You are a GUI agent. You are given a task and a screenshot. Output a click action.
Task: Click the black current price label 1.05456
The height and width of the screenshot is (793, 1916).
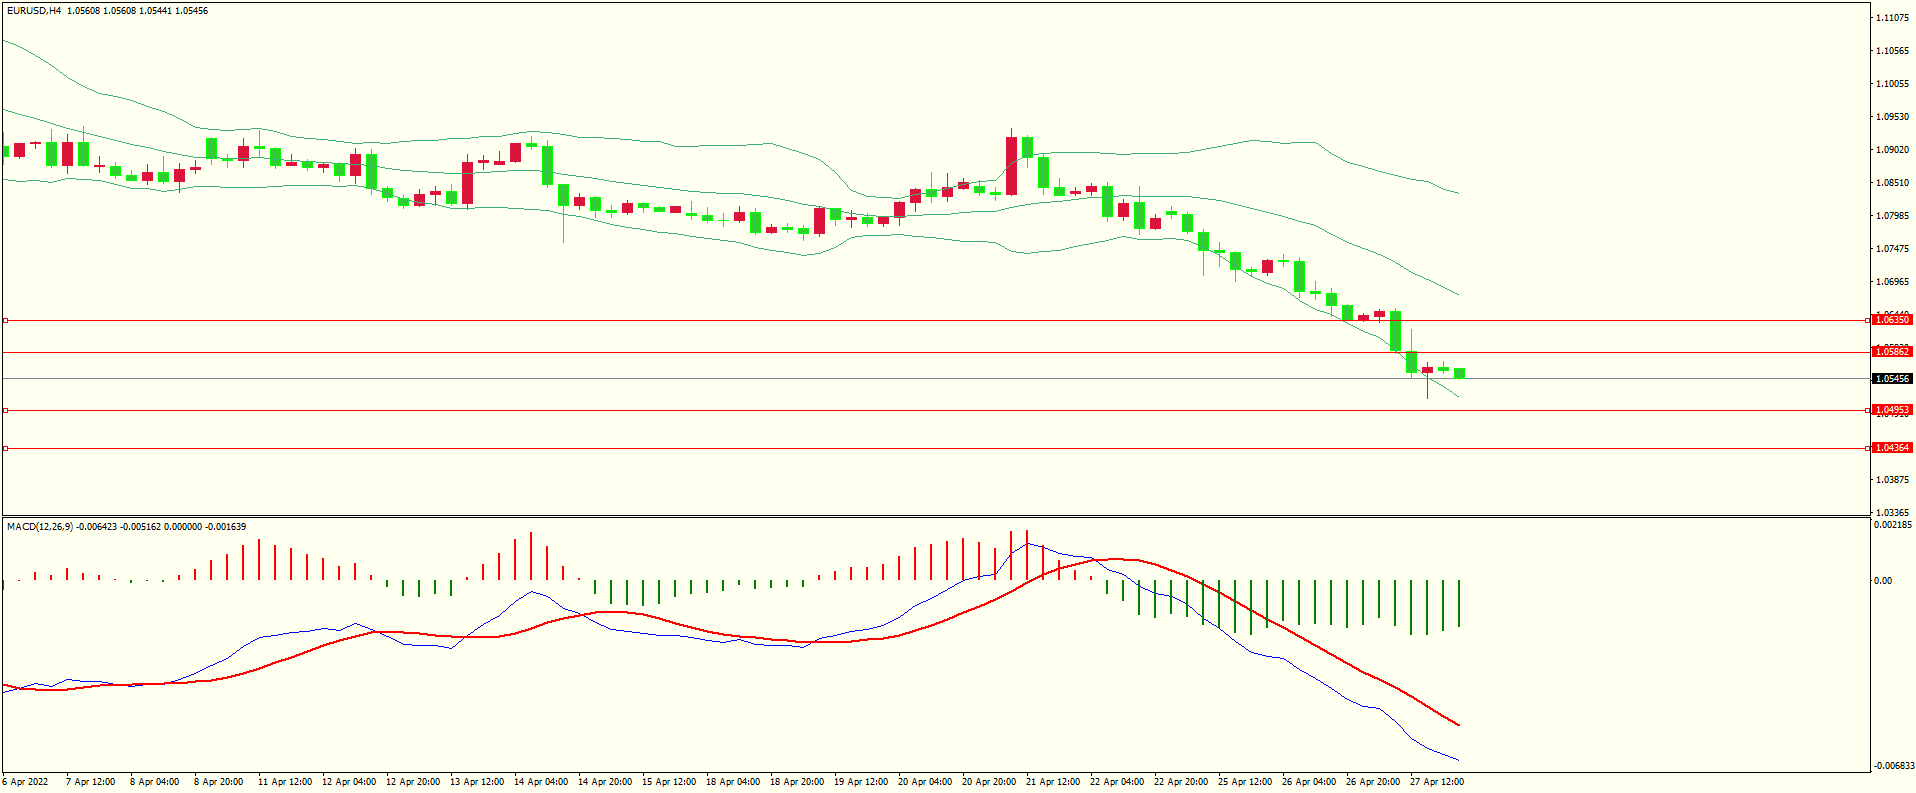pos(1891,379)
